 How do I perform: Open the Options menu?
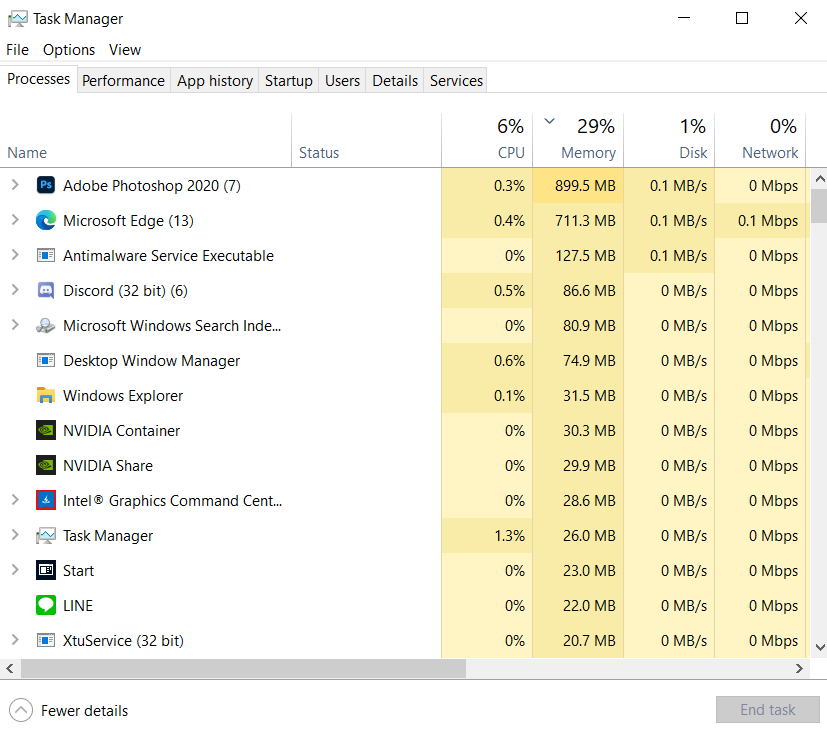click(x=69, y=50)
